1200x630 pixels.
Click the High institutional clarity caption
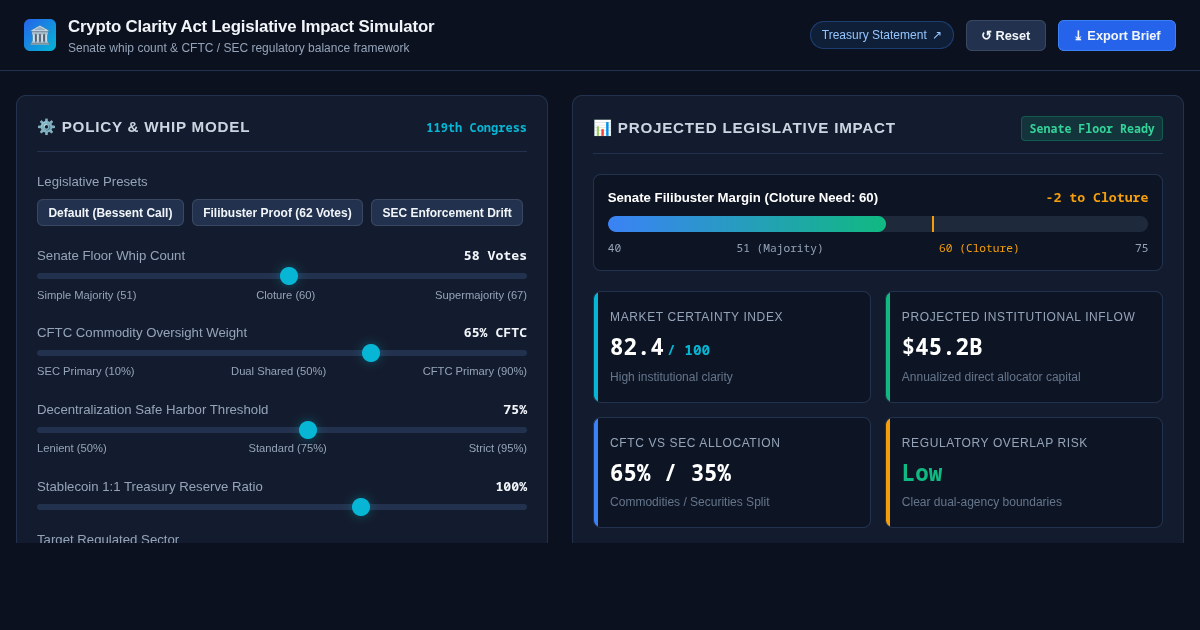coord(671,377)
